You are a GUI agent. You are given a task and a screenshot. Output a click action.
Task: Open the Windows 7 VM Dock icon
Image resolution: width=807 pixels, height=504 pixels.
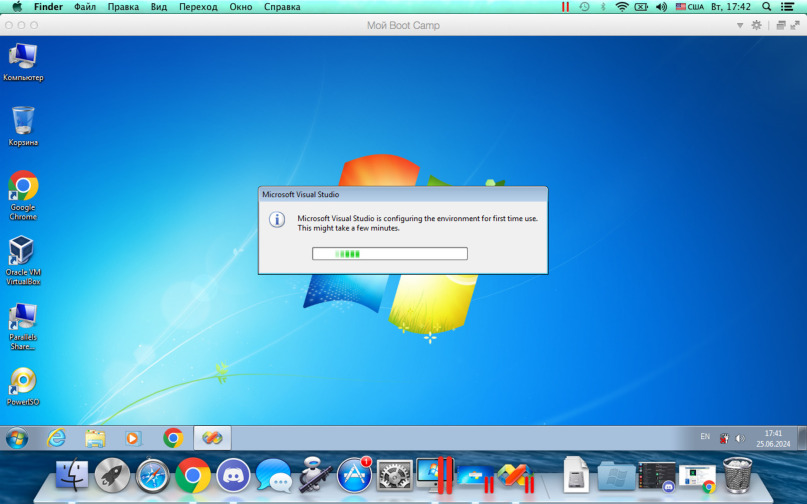pyautogui.click(x=475, y=477)
